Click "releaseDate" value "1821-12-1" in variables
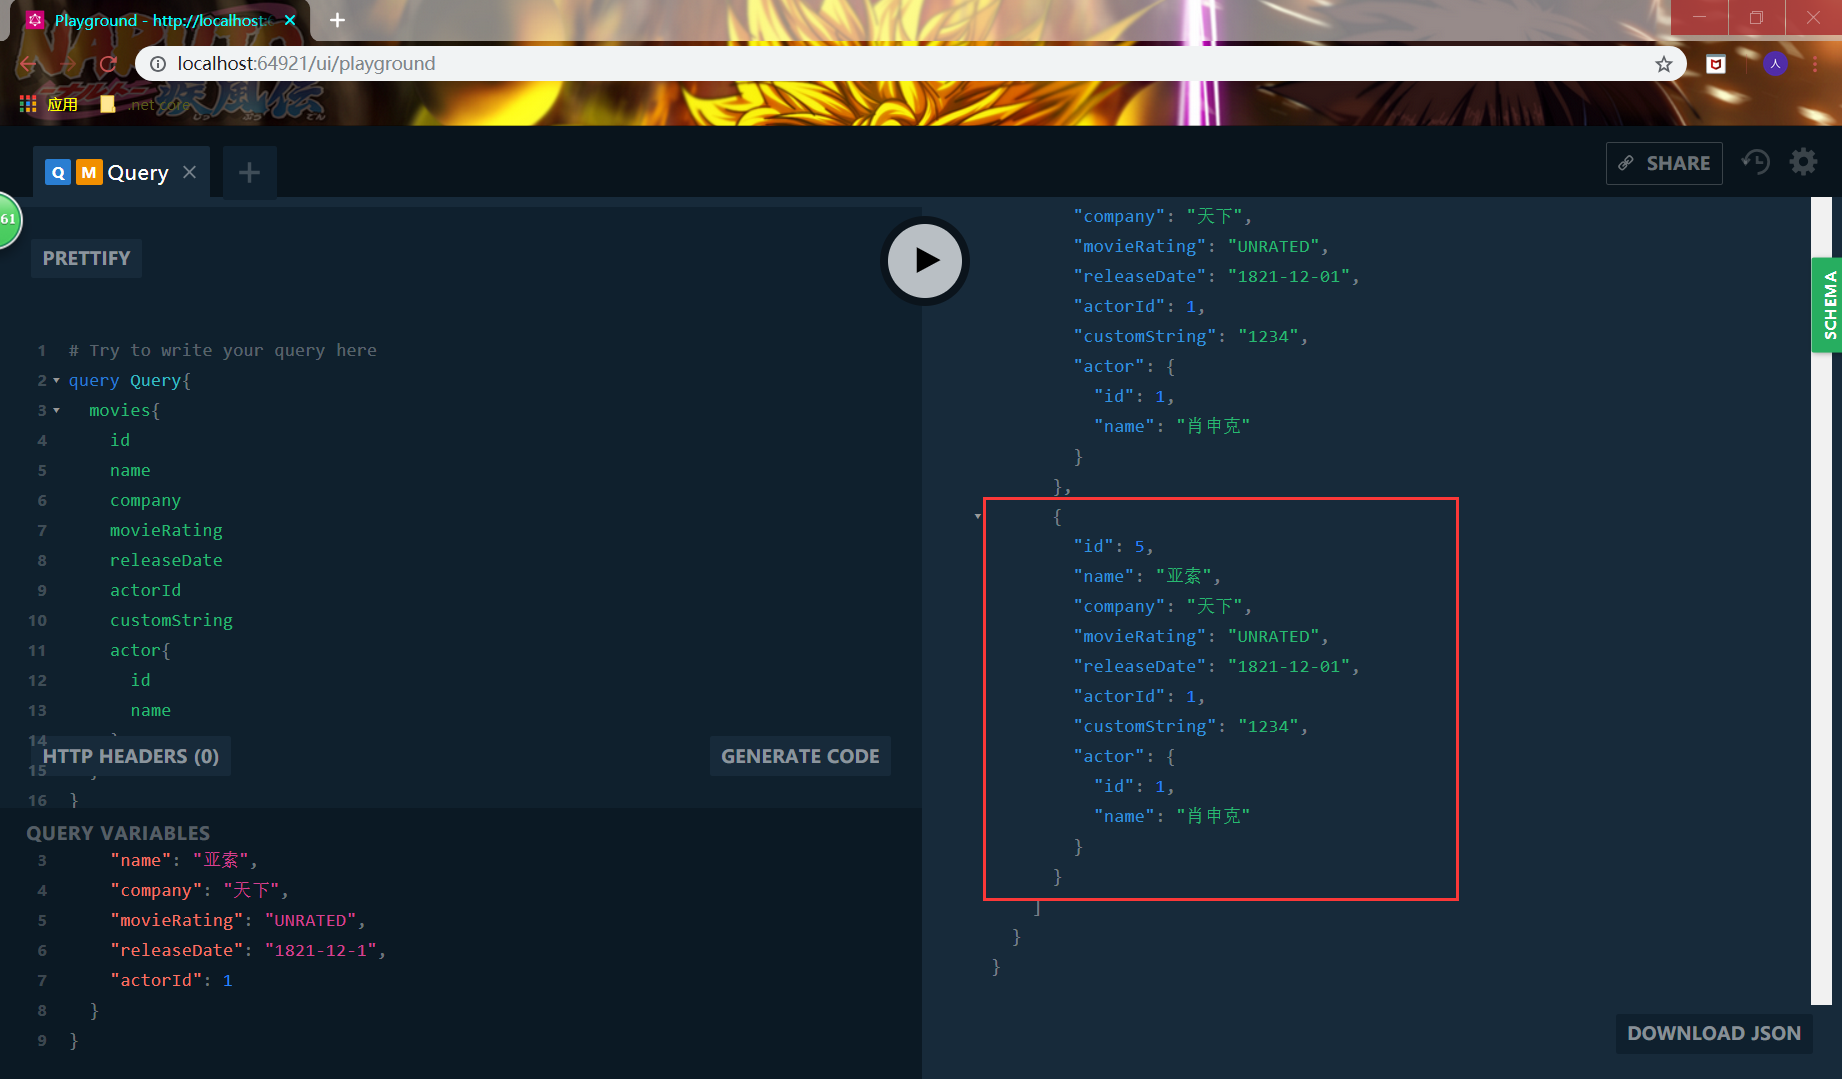This screenshot has height=1079, width=1842. pyautogui.click(x=321, y=950)
